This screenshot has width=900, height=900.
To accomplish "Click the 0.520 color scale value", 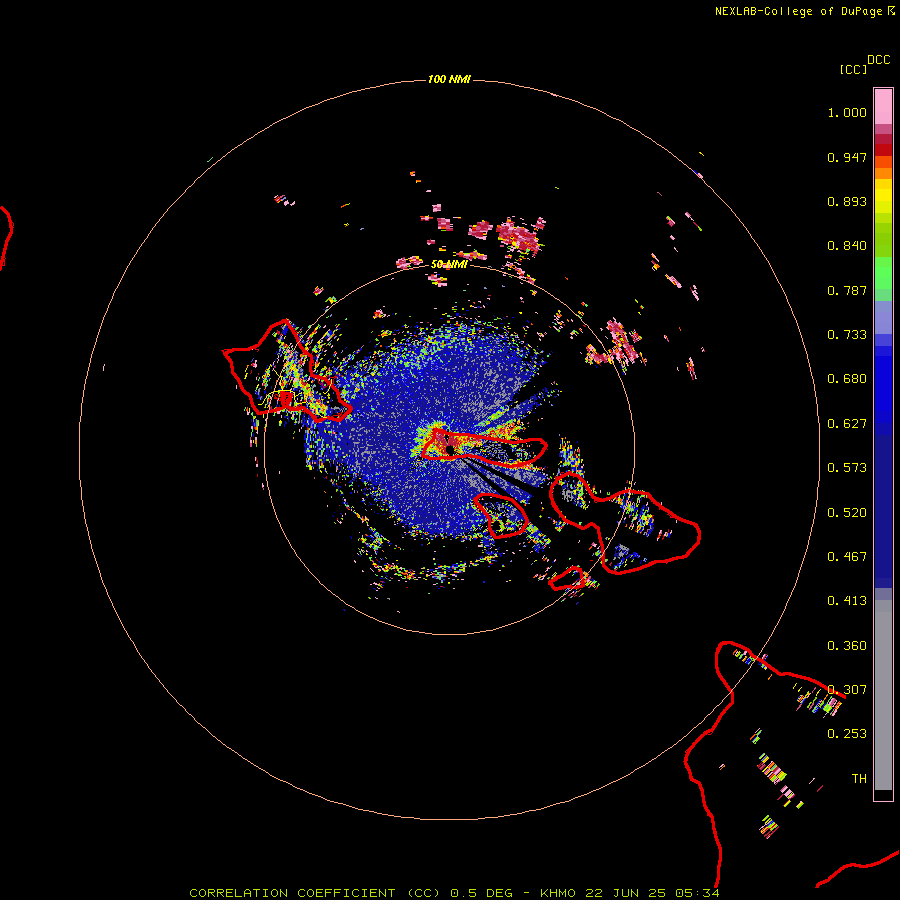I will pyautogui.click(x=847, y=513).
